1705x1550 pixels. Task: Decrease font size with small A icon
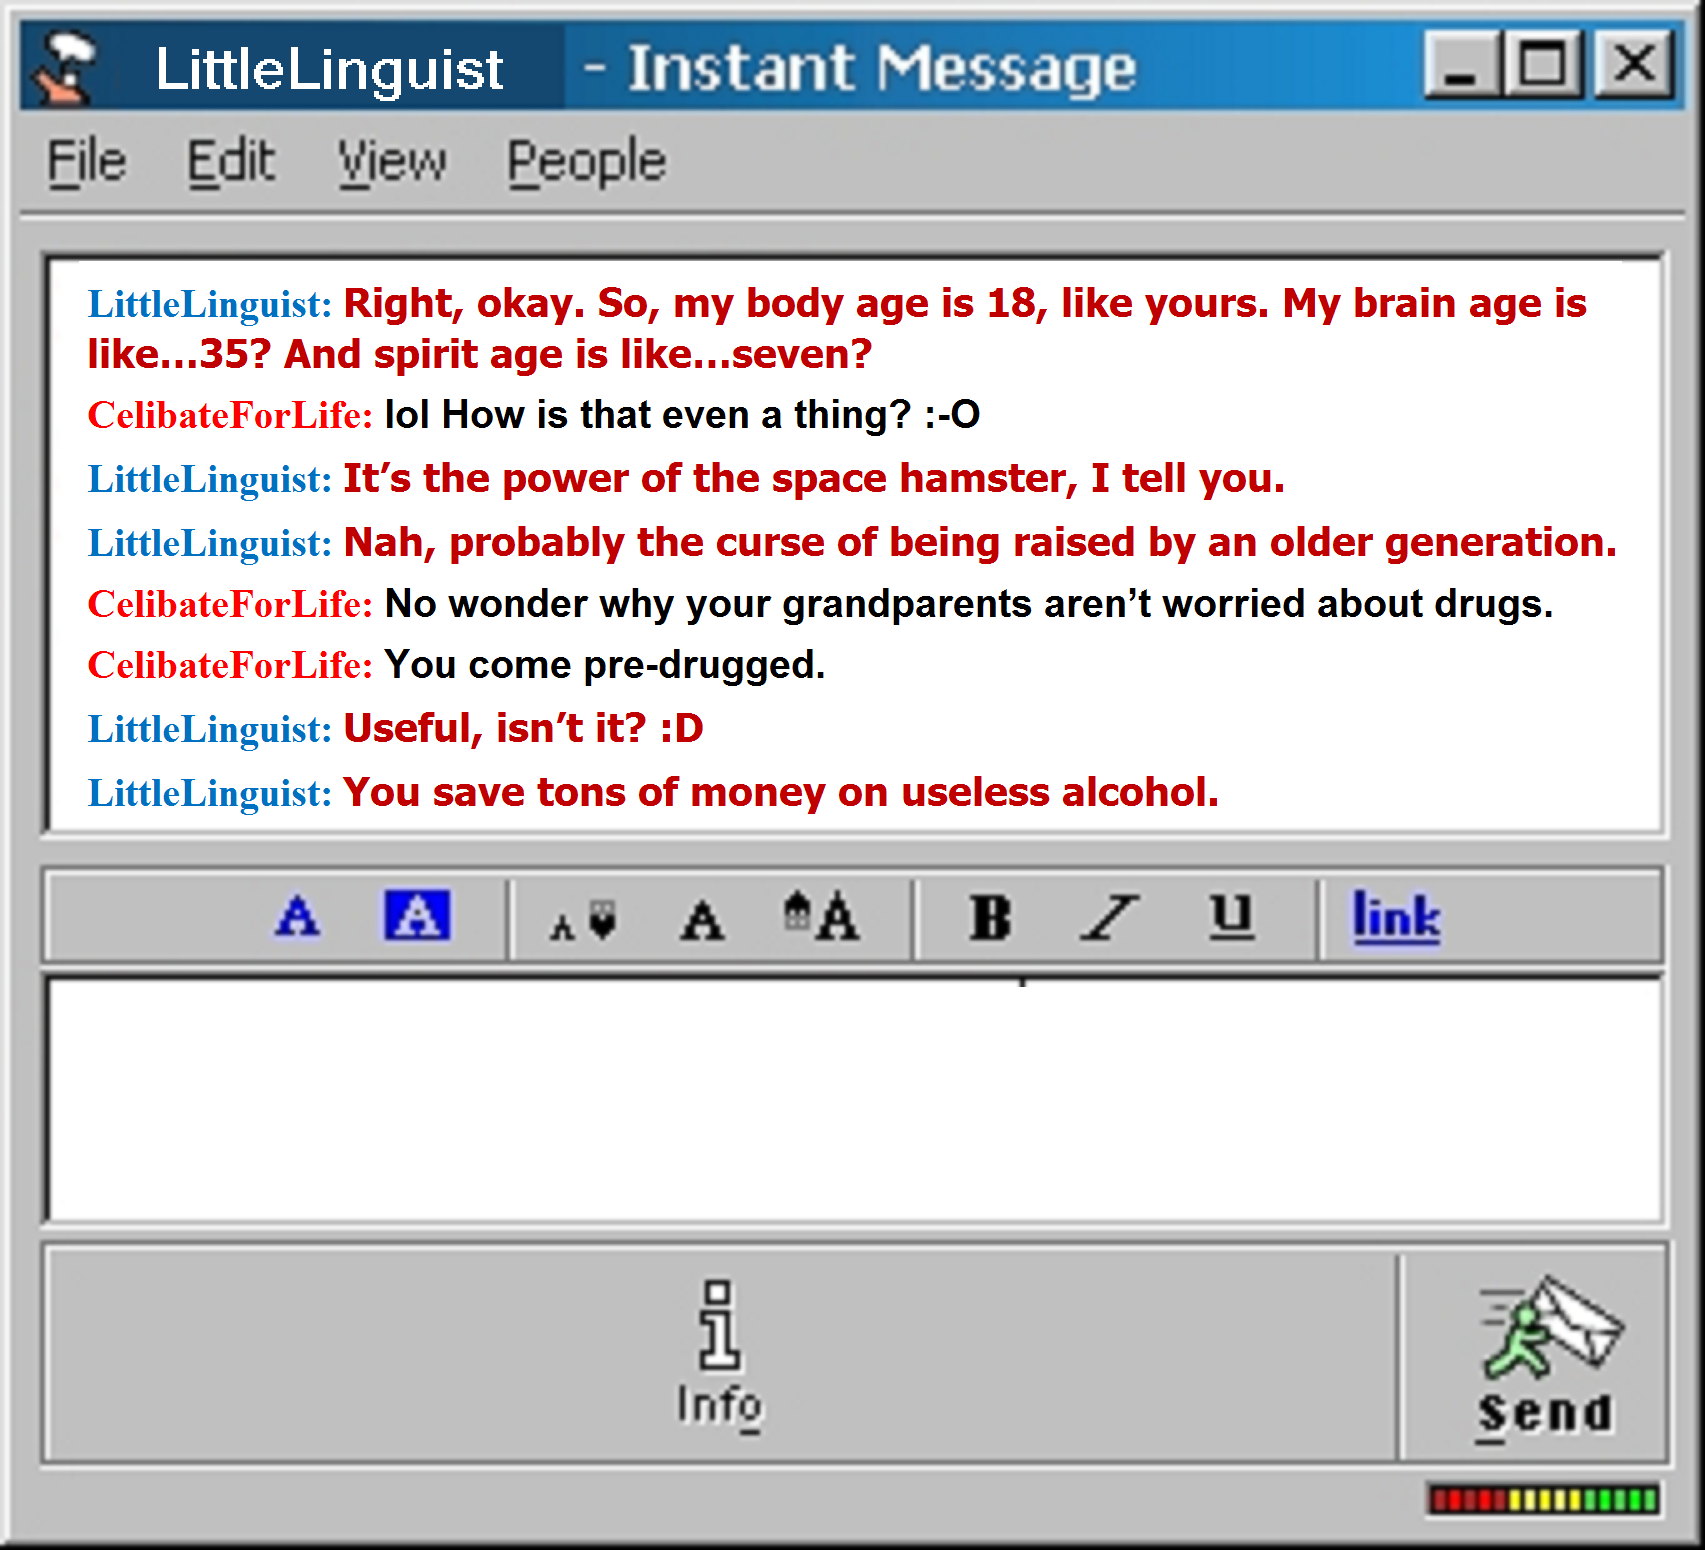pyautogui.click(x=582, y=920)
